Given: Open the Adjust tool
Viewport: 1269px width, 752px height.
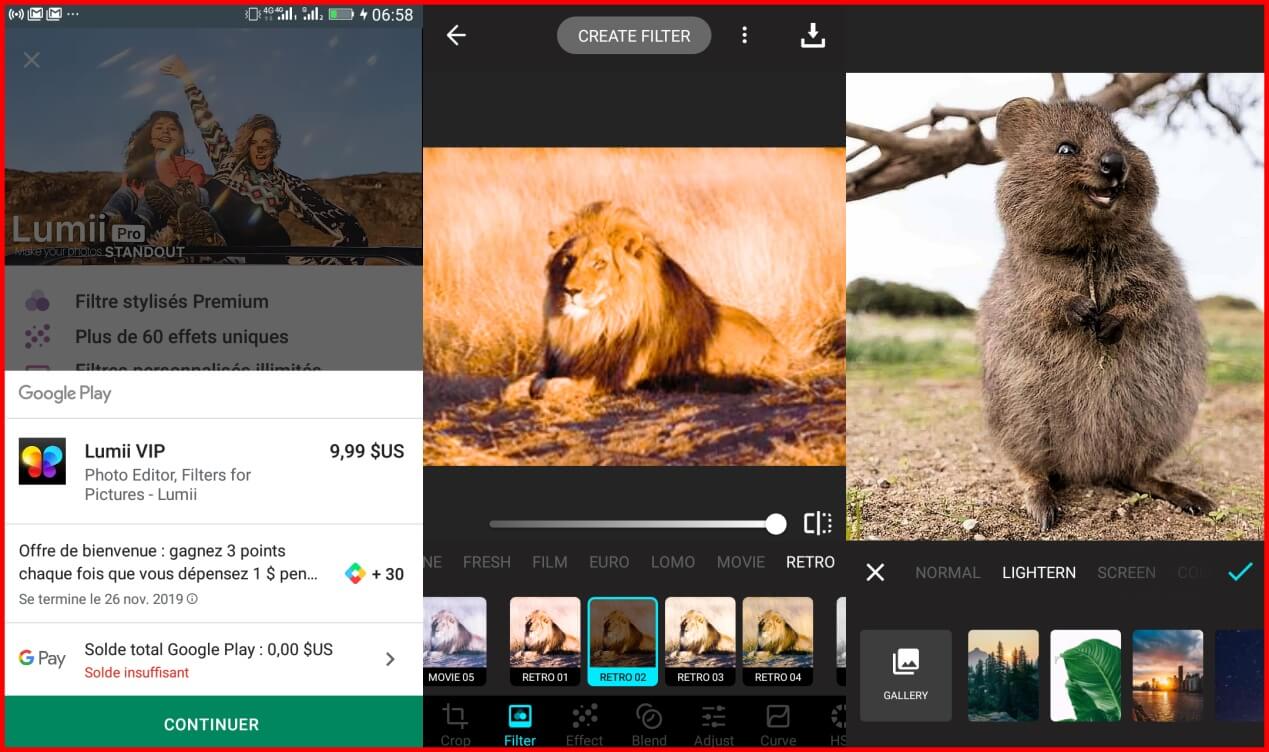Looking at the screenshot, I should [x=713, y=724].
